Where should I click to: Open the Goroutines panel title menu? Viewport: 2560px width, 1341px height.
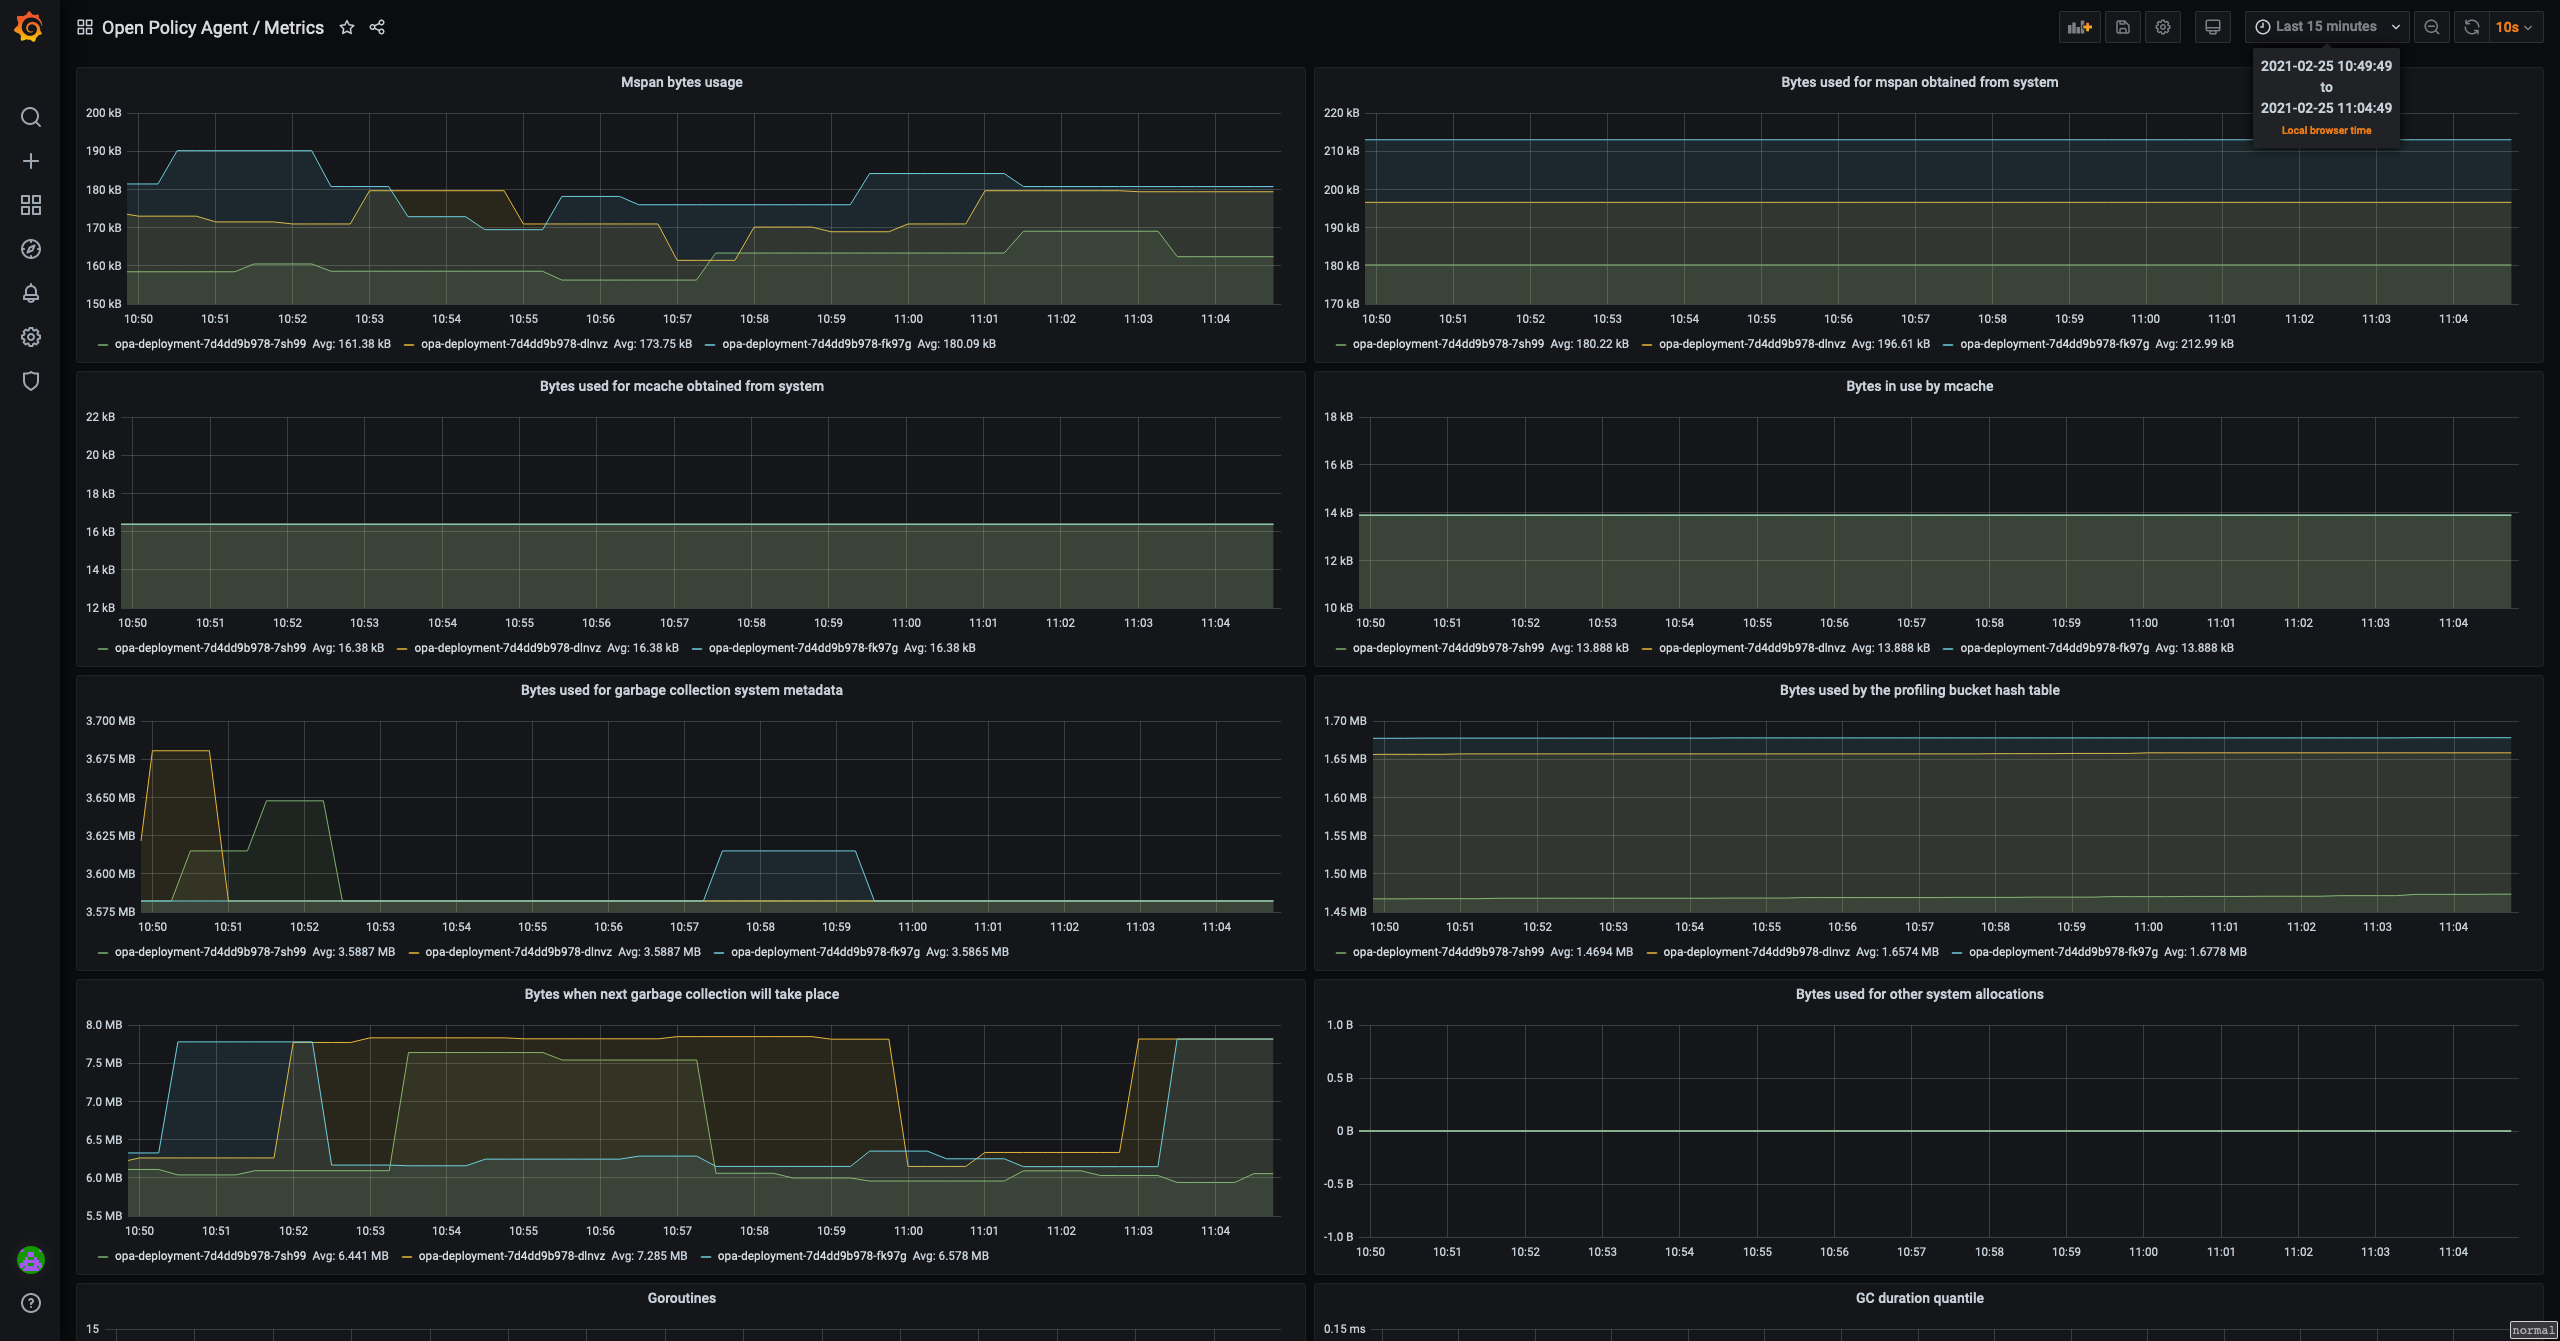[x=681, y=1298]
